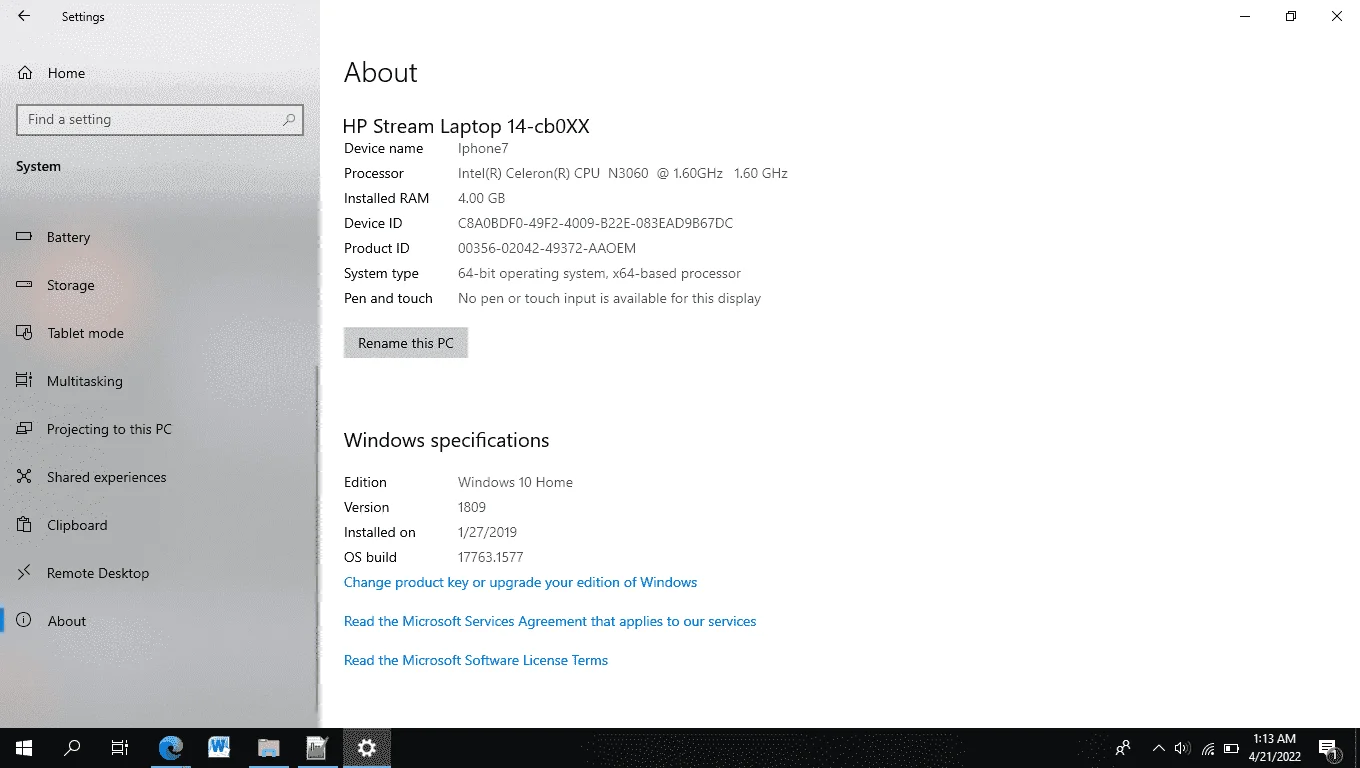
Task: Open the Microsoft Software License Terms link
Action: pos(476,660)
